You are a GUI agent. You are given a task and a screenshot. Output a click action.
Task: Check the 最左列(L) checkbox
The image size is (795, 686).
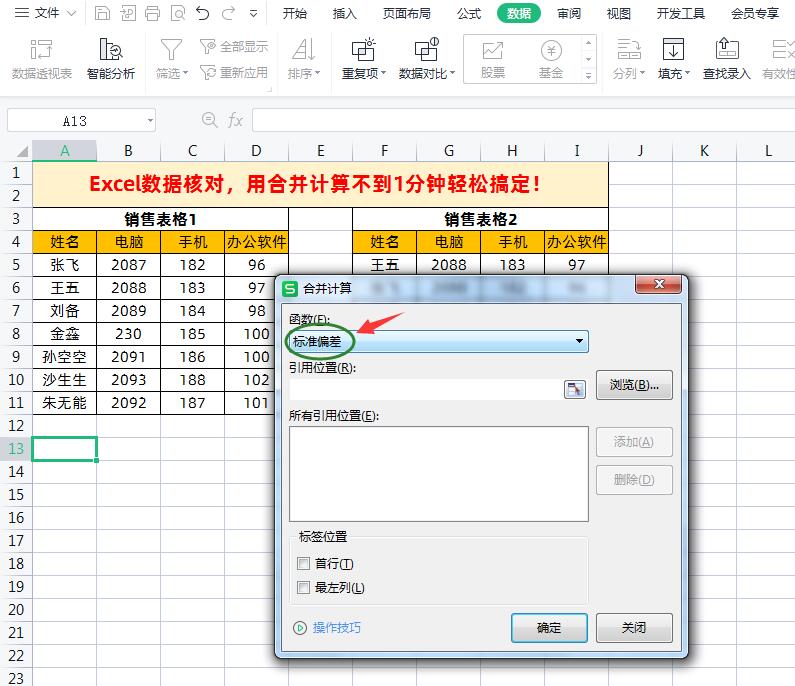tap(304, 587)
